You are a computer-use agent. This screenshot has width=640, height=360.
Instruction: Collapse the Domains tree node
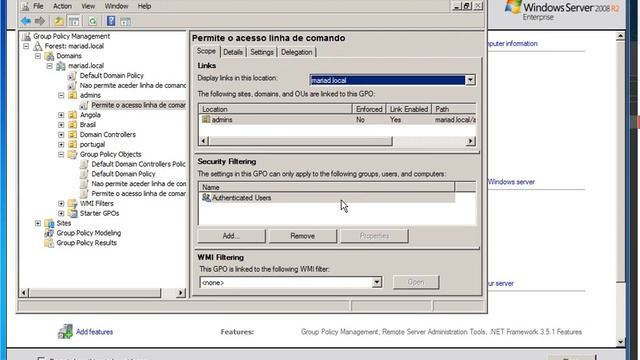(x=38, y=56)
